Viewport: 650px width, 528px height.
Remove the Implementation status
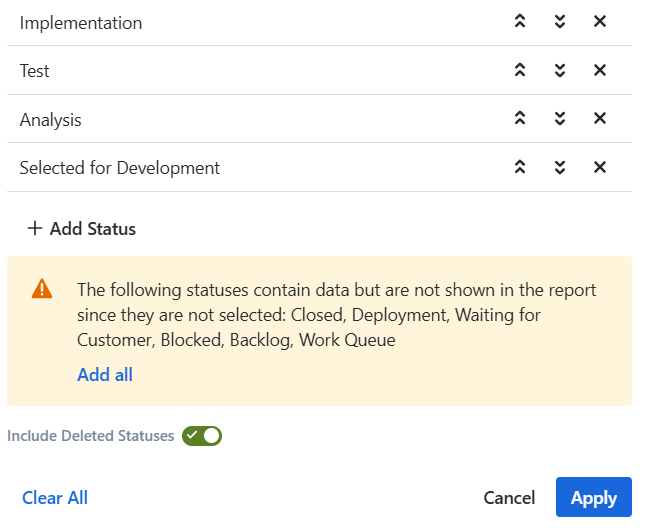600,22
